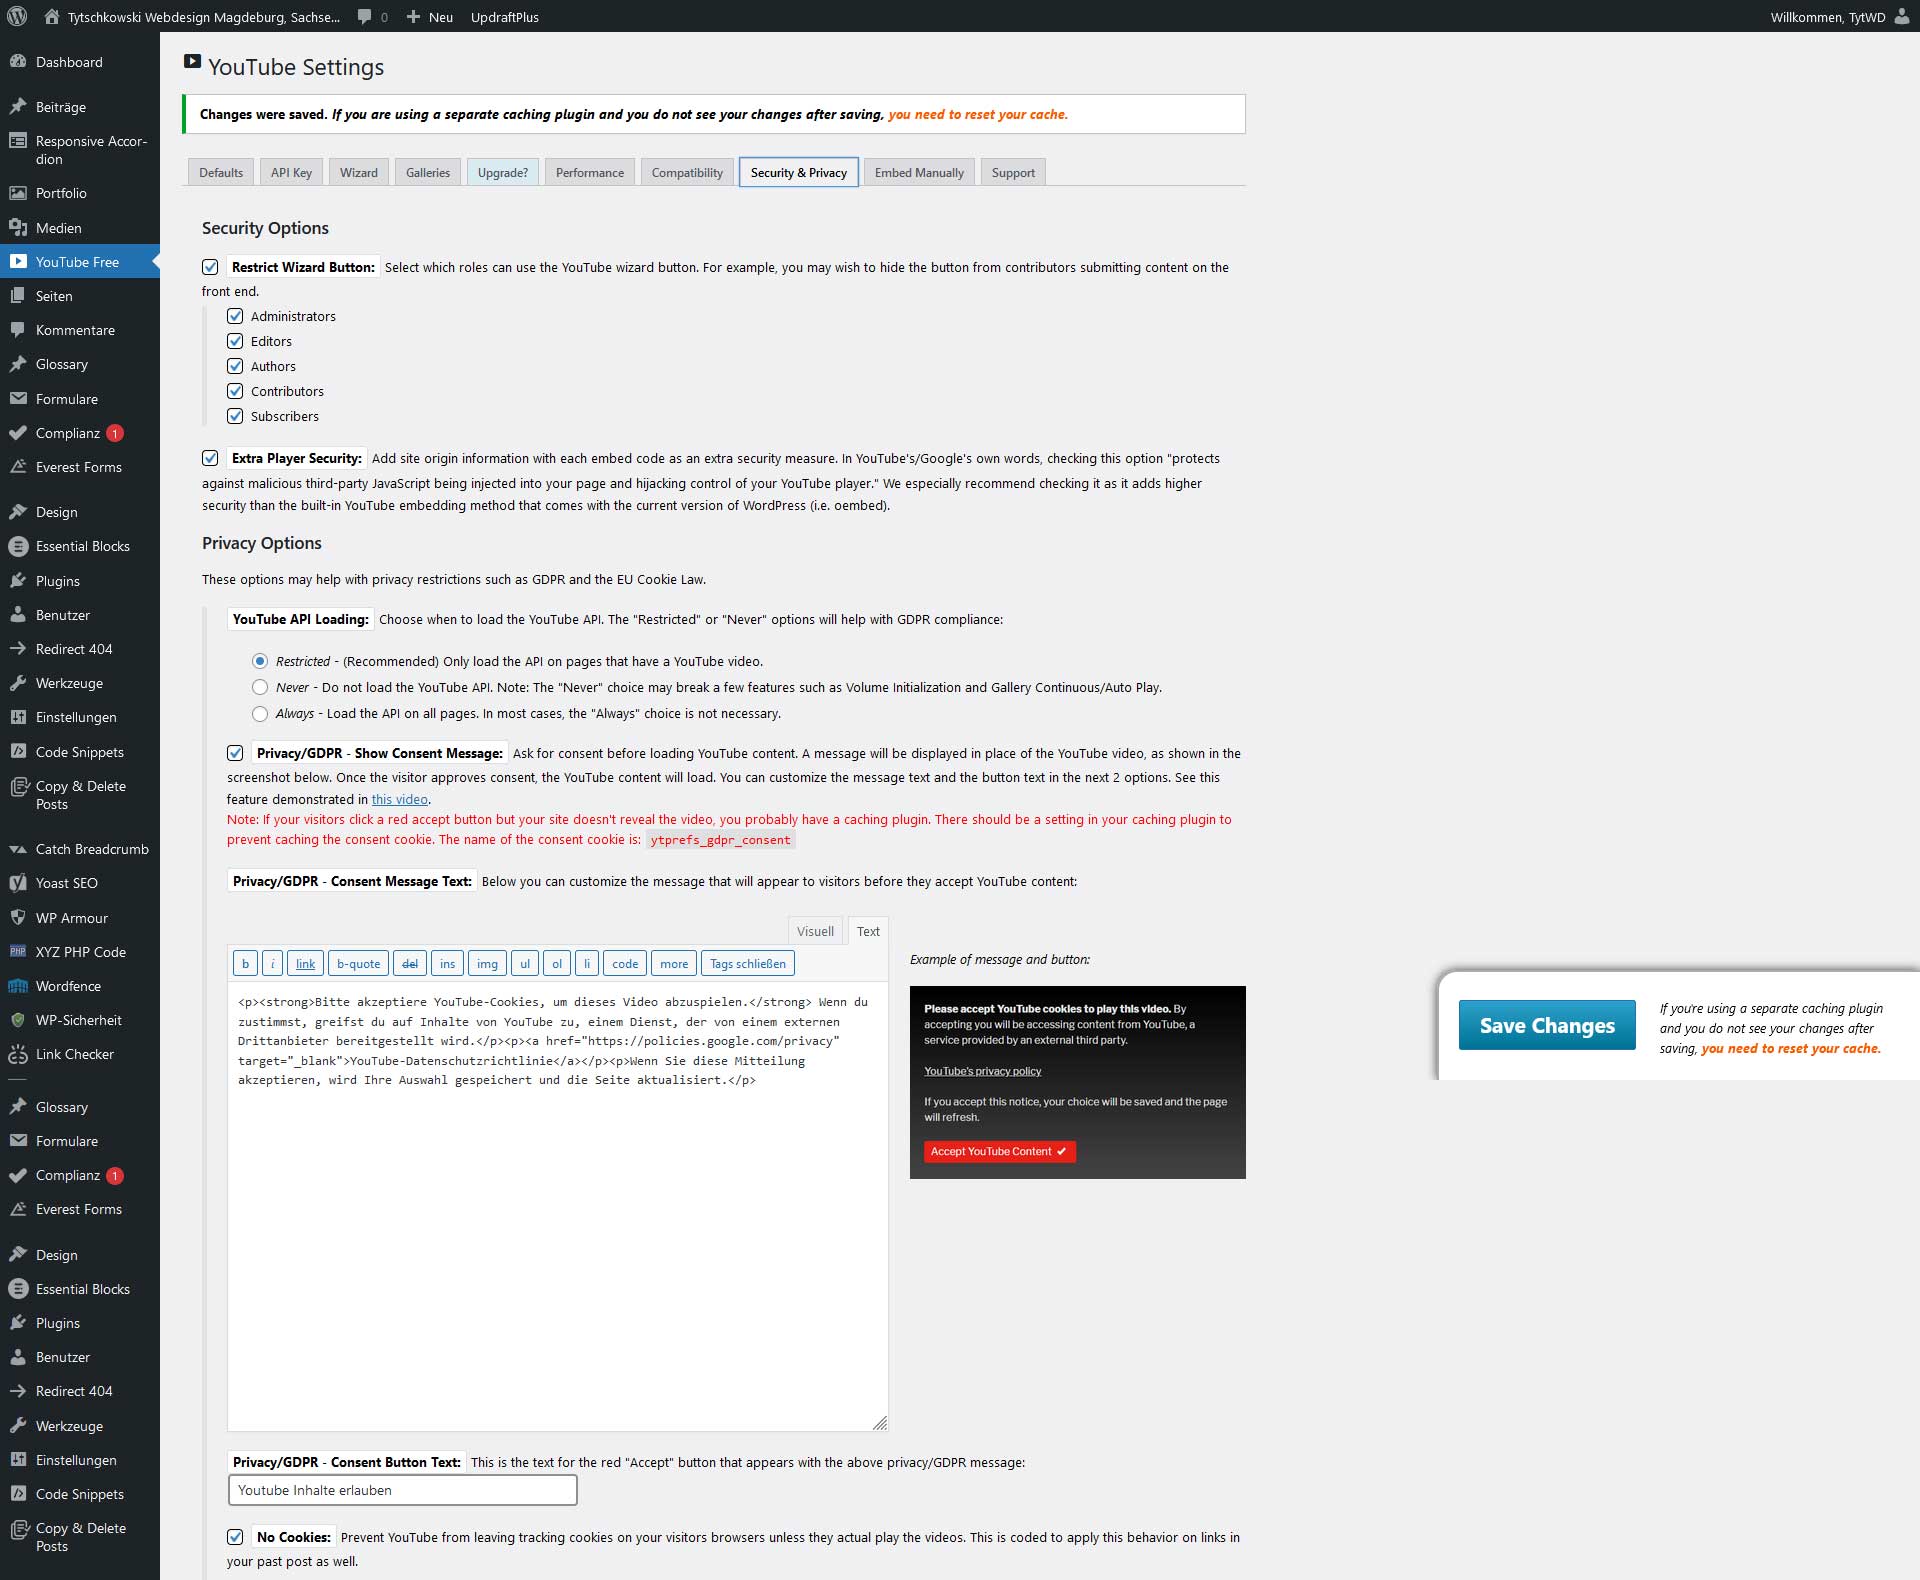Image resolution: width=1920 pixels, height=1580 pixels.
Task: Select the Always API loading radio option
Action: 260,713
